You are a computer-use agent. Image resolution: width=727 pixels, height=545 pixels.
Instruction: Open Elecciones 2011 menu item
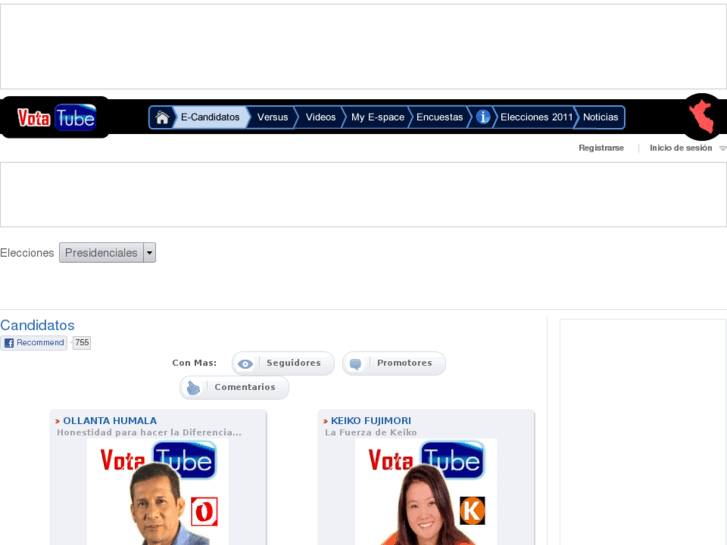pos(536,117)
